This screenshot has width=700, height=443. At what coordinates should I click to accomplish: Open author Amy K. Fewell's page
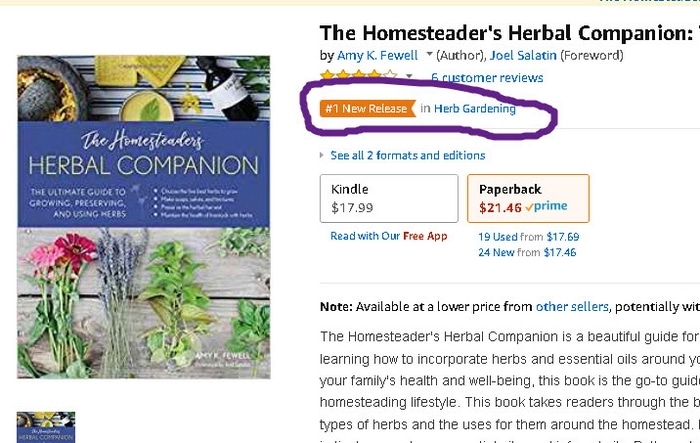coord(379,55)
